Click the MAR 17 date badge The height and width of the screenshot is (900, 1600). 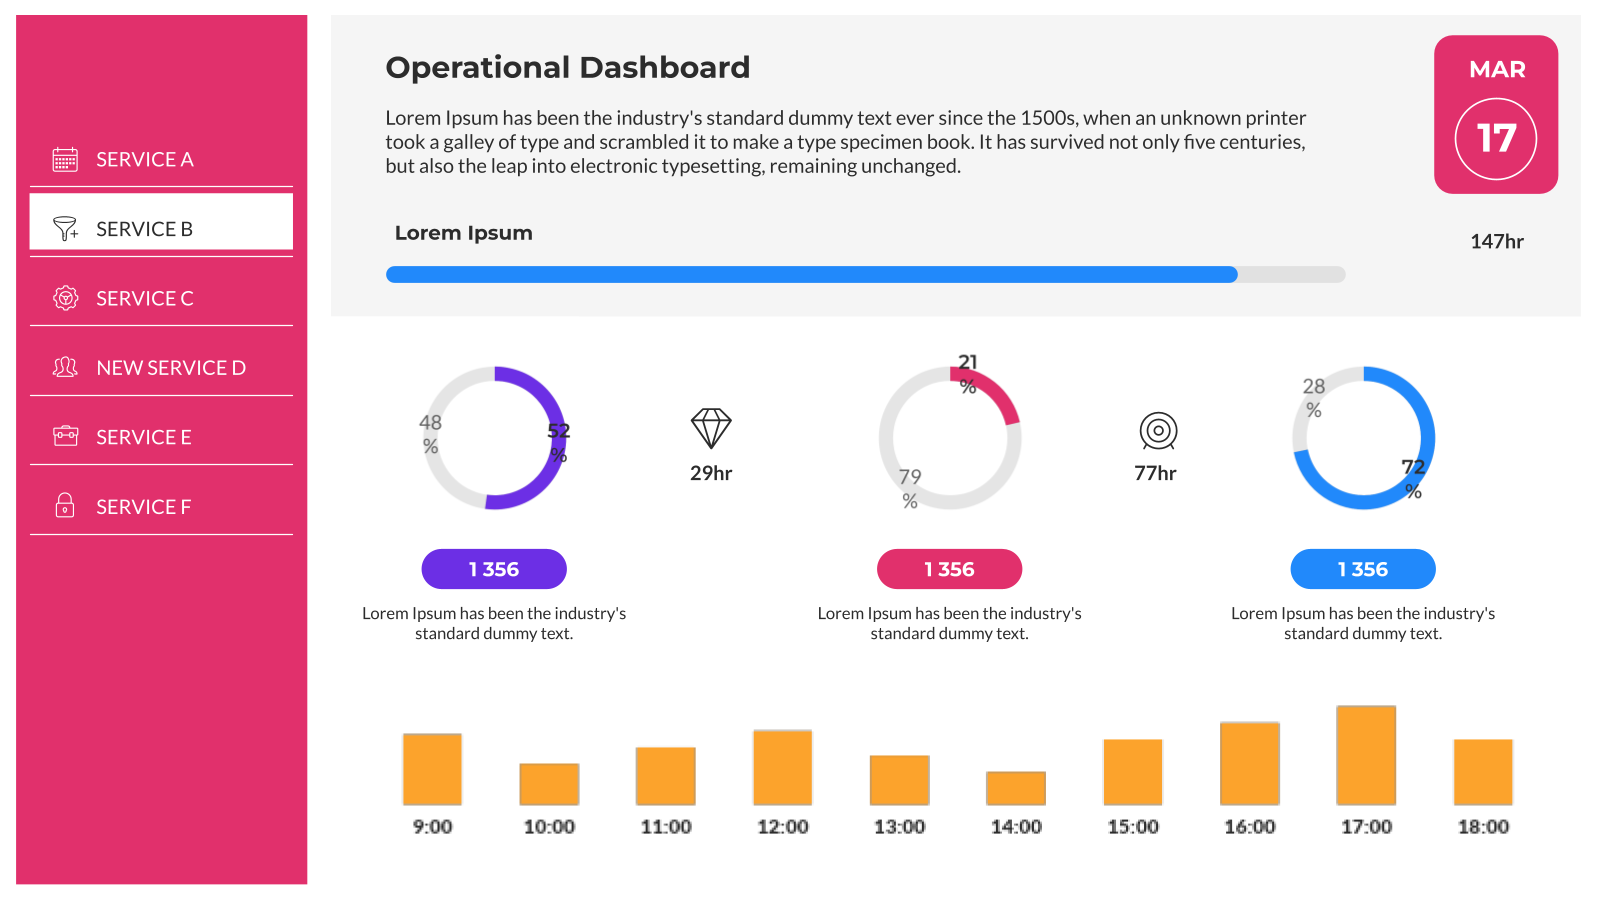point(1496,115)
